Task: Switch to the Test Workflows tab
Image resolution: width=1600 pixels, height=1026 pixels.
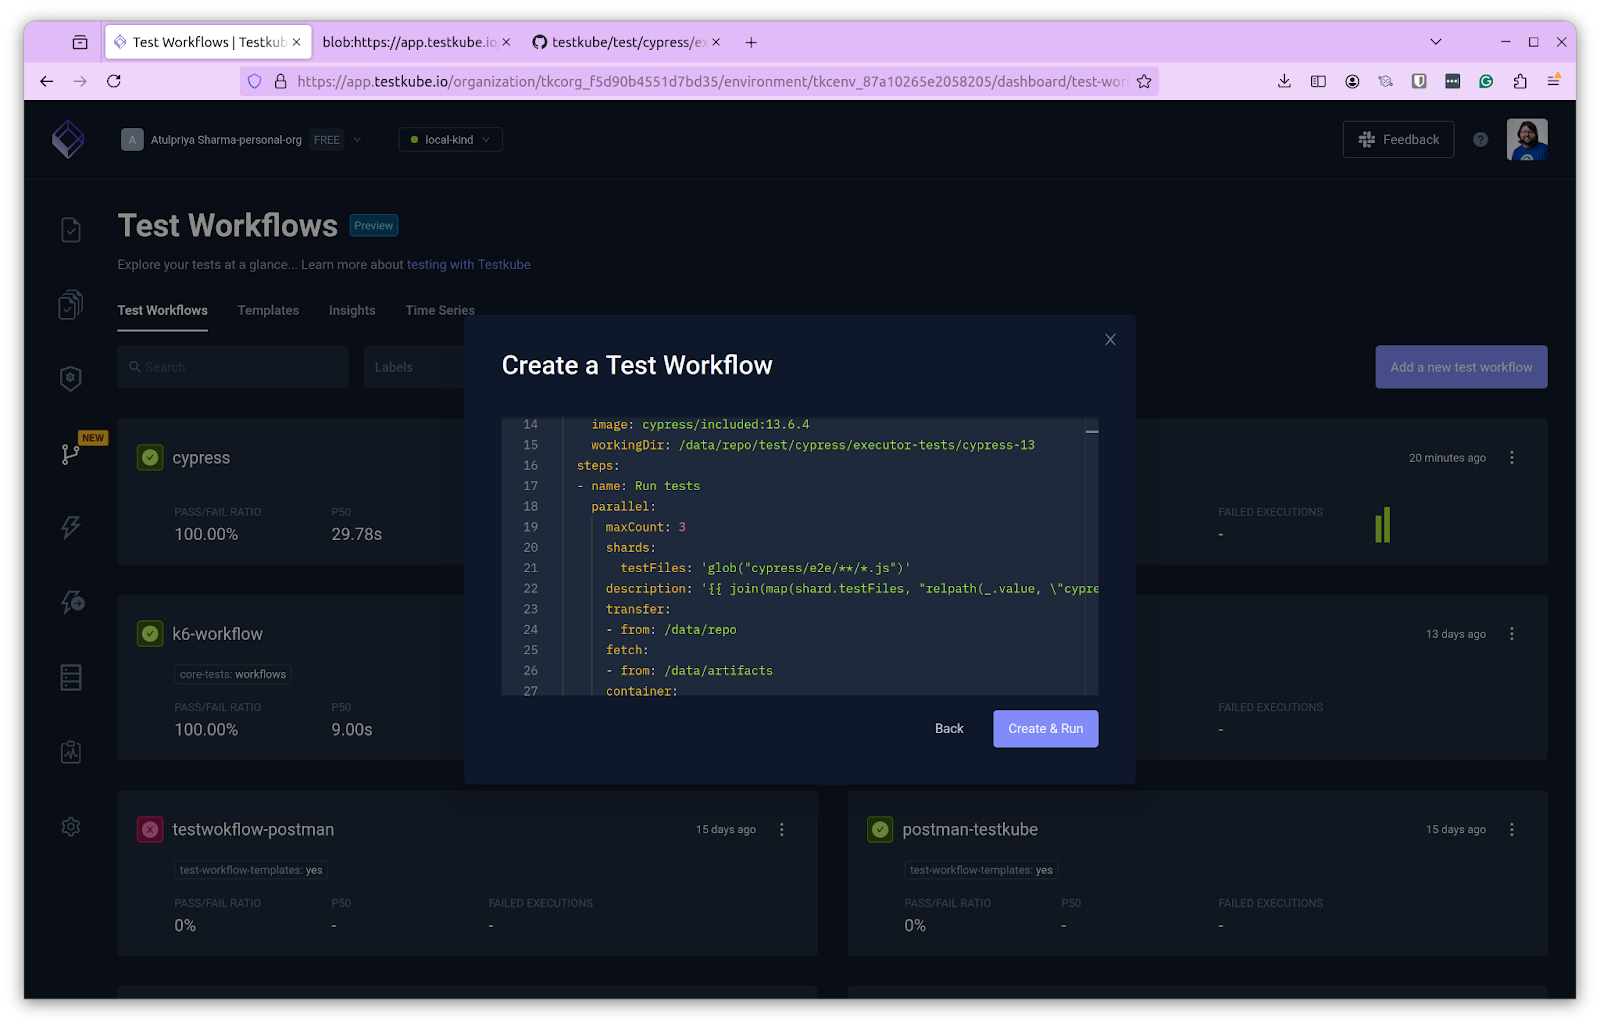Action: [x=163, y=310]
